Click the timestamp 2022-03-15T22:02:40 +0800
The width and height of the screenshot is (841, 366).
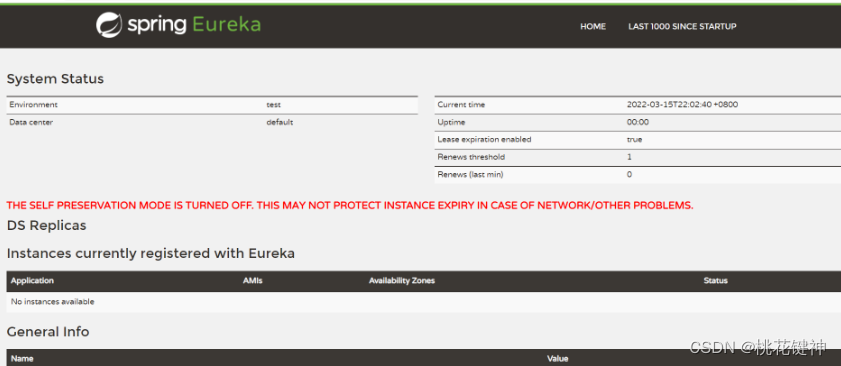[x=682, y=105]
